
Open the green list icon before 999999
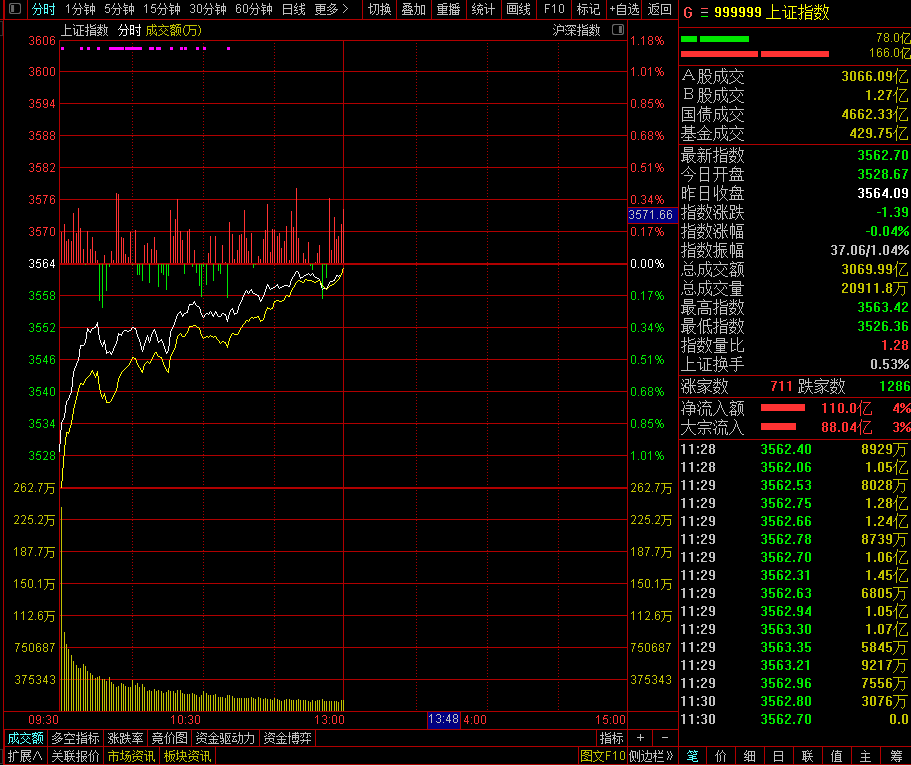point(703,12)
